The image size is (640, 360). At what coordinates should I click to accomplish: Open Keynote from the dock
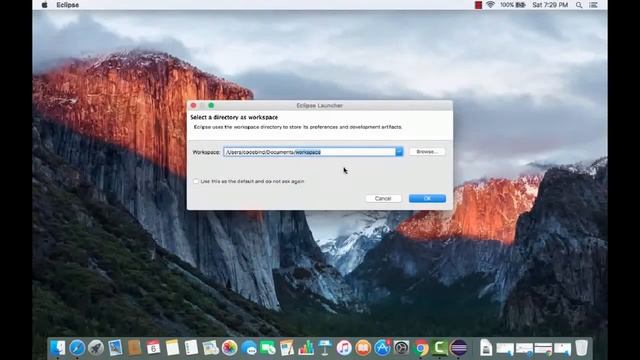pyautogui.click(x=325, y=348)
